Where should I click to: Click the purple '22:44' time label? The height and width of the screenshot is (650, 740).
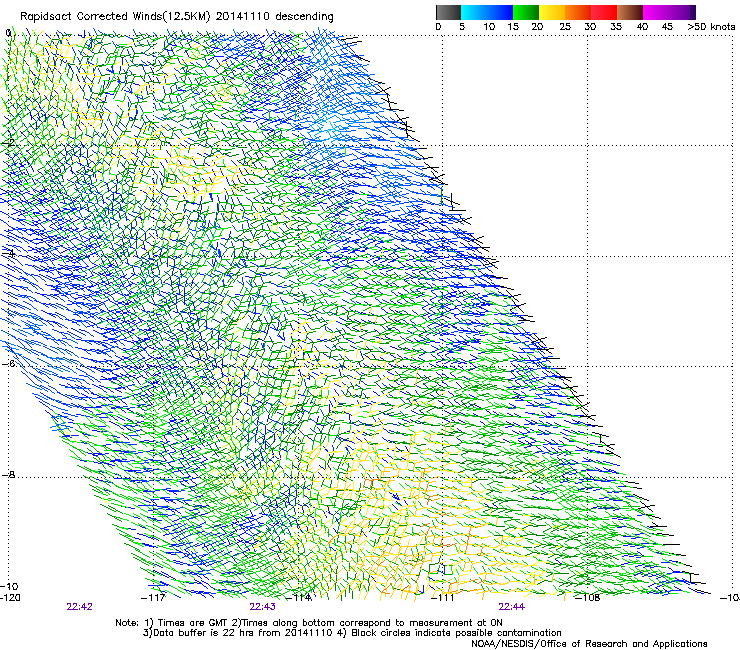pos(512,607)
